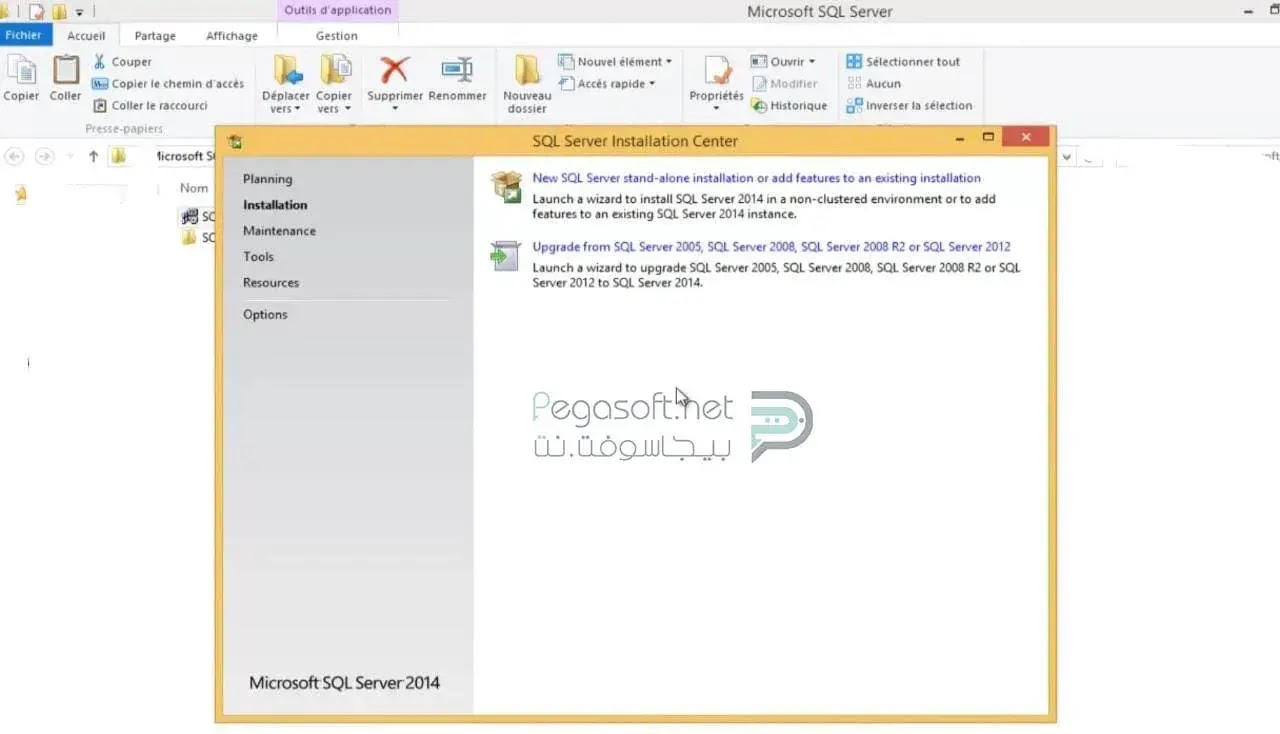Screen dimensions: 1280x734
Task: Select Planning in the Installation Center sidebar
Action: coord(267,179)
